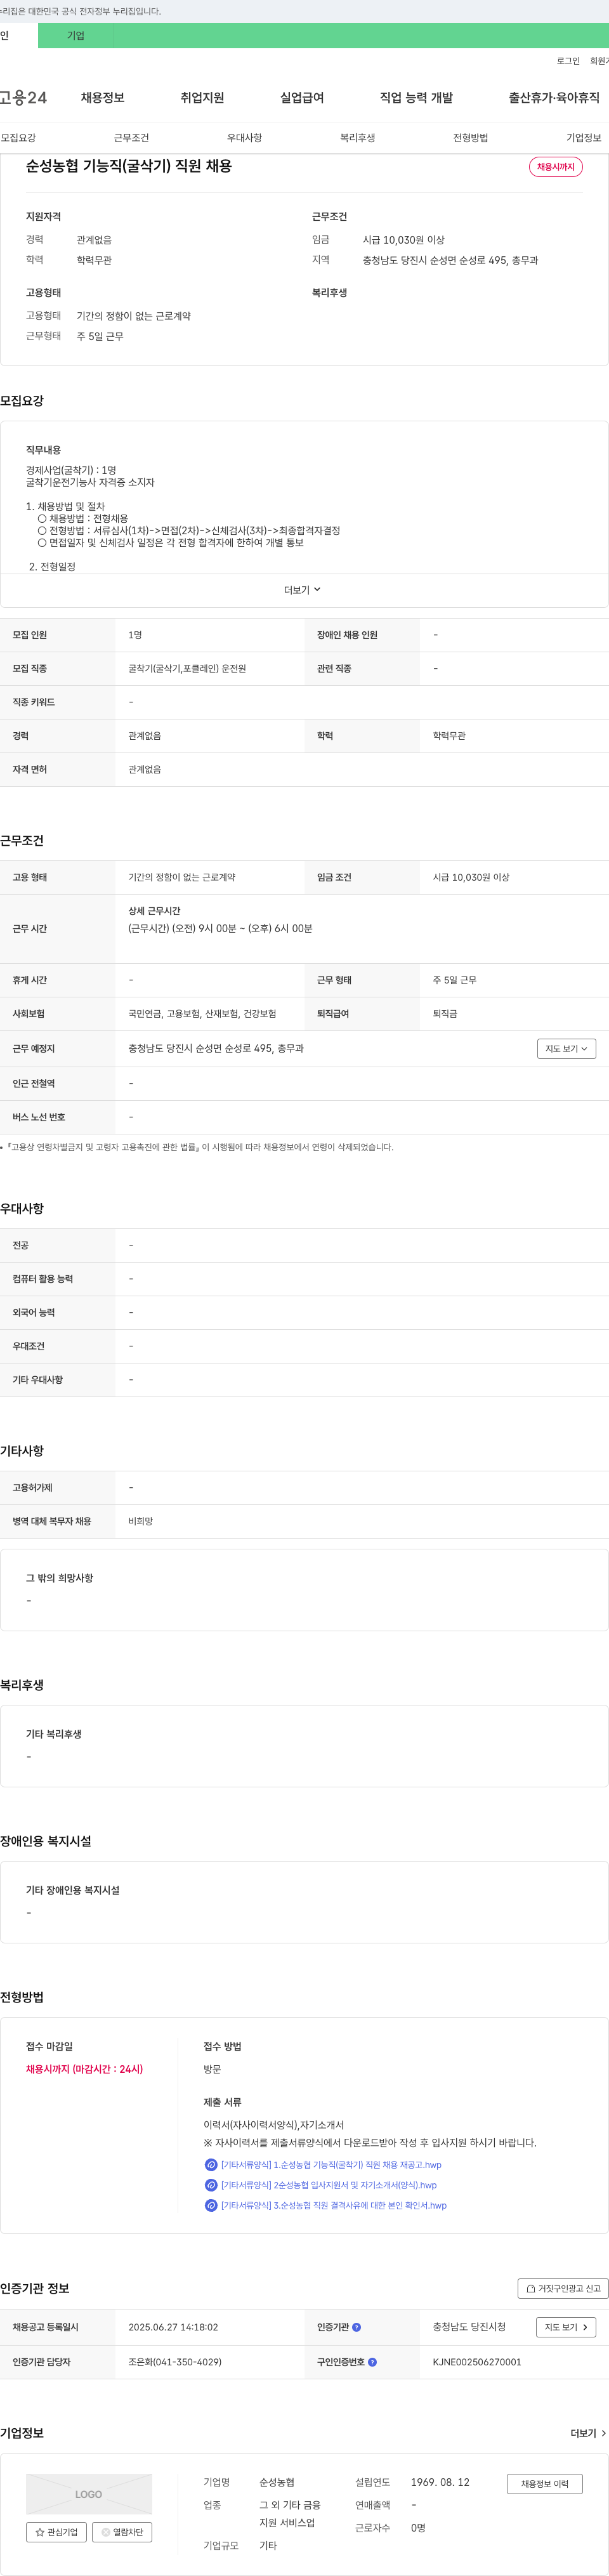Click wage text 시급 10,030원 이상 in summary
609x2576 pixels.
(404, 240)
